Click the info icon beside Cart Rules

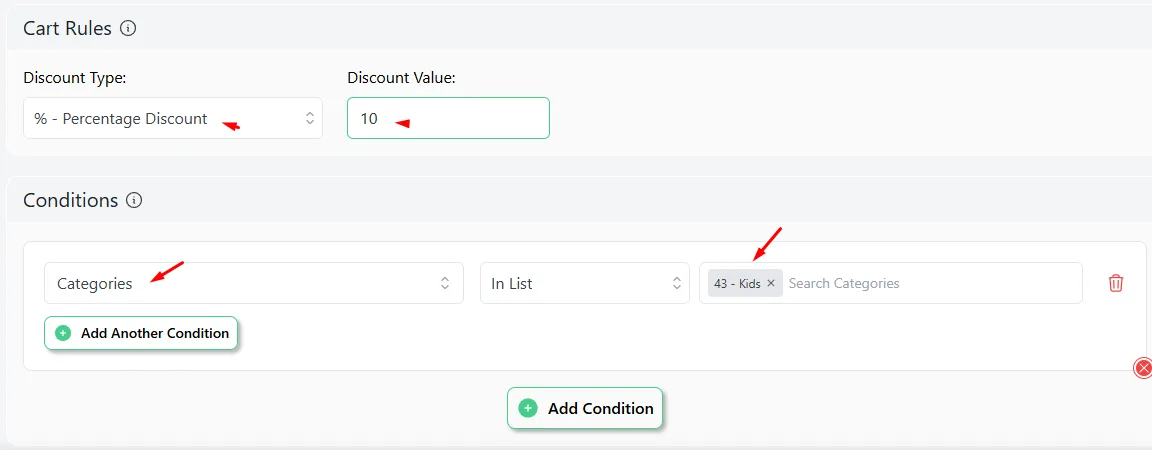tap(129, 29)
